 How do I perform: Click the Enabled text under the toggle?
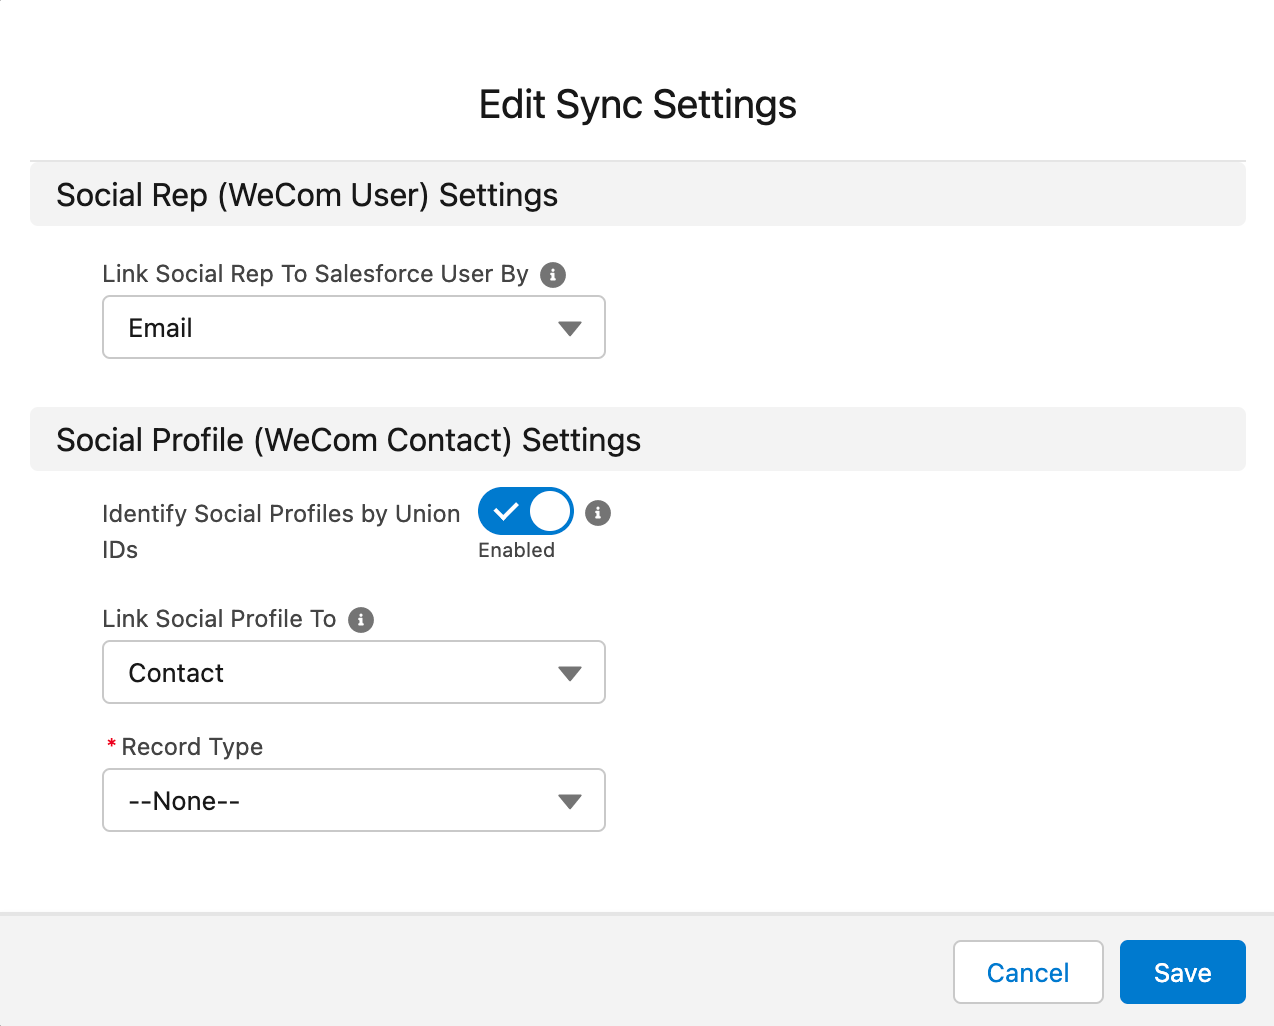(516, 551)
